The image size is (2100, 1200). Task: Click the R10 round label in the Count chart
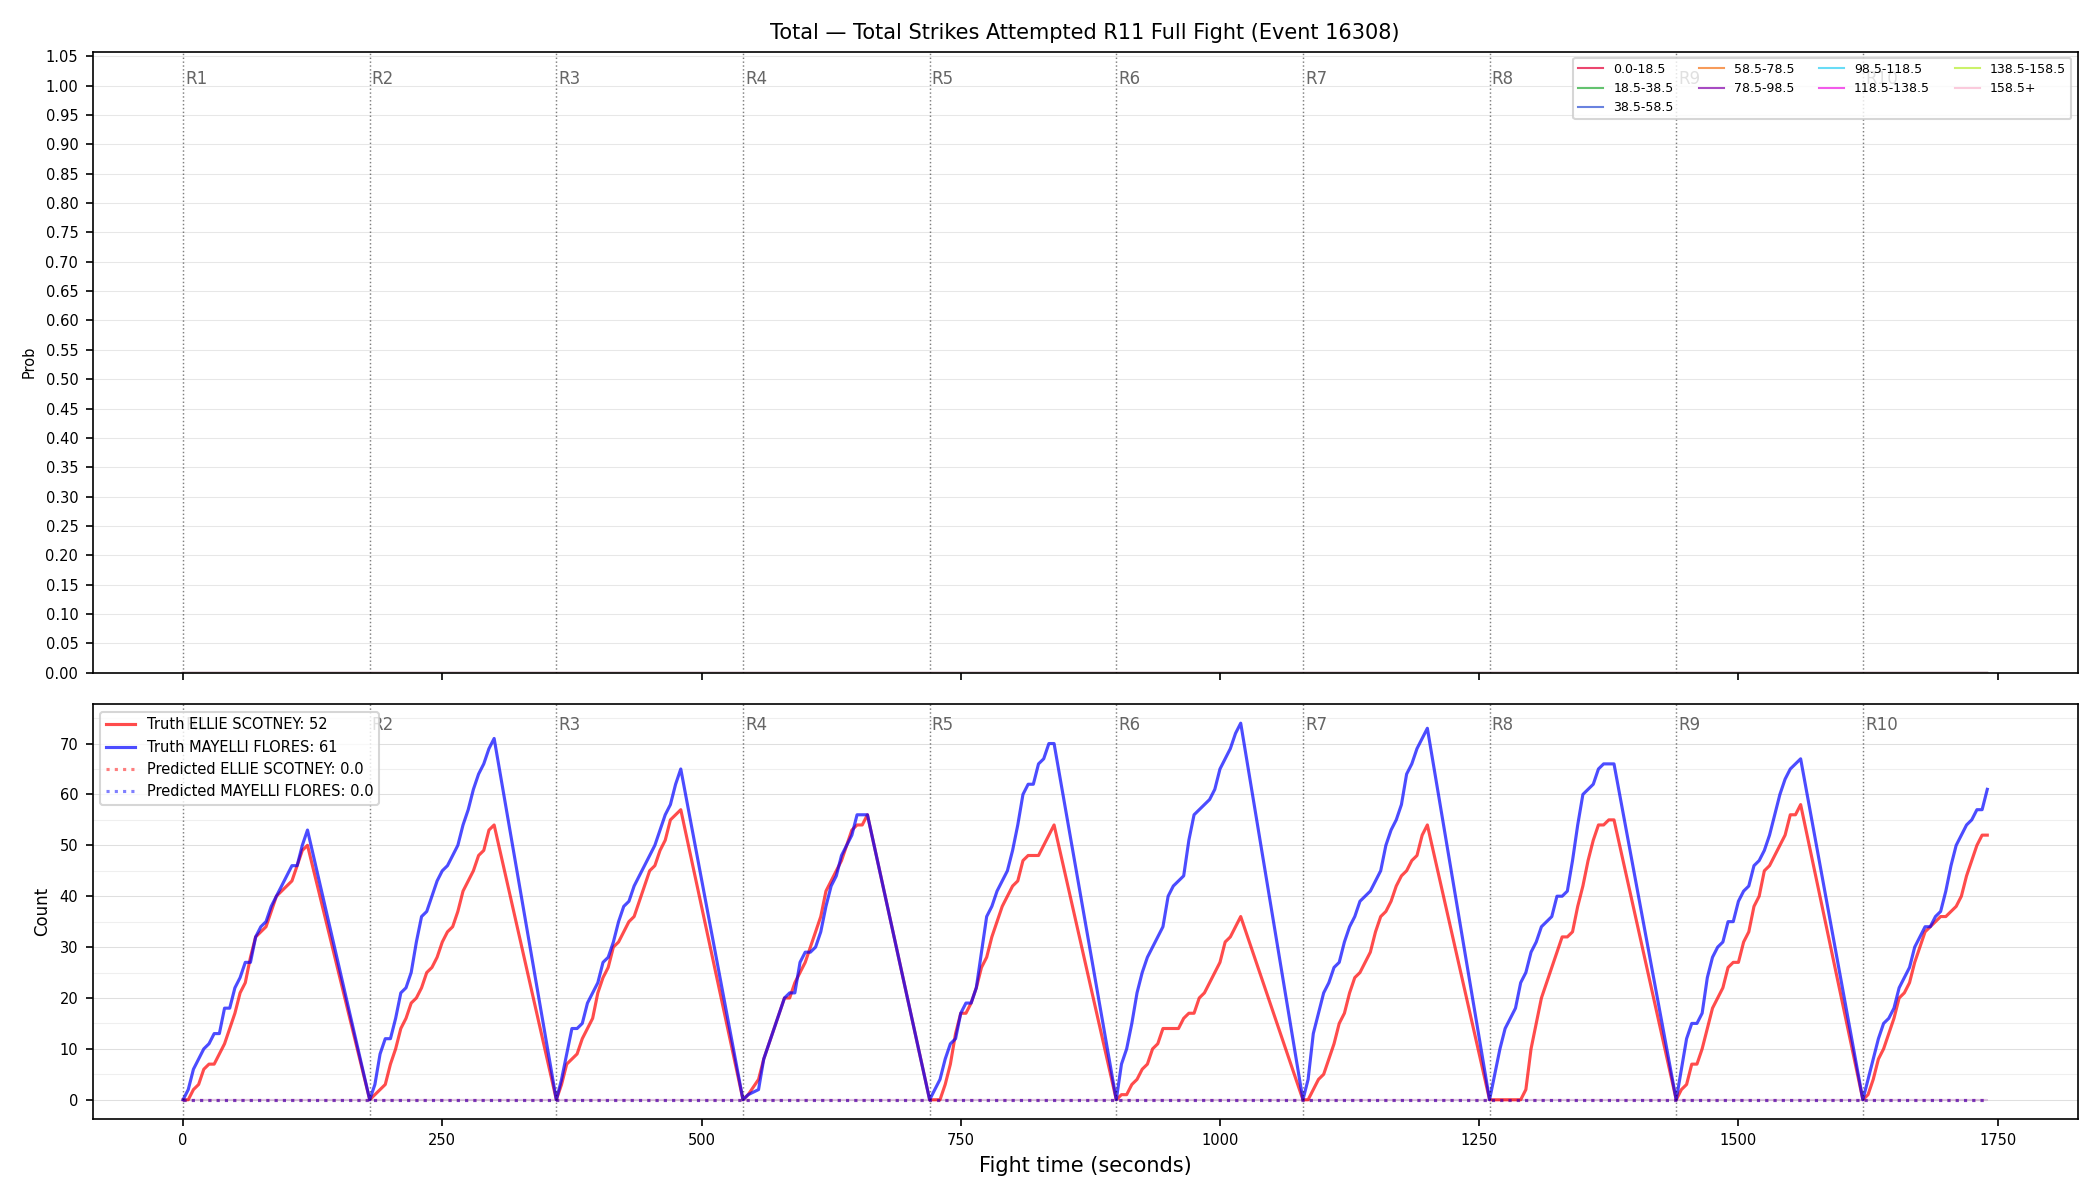point(1881,724)
